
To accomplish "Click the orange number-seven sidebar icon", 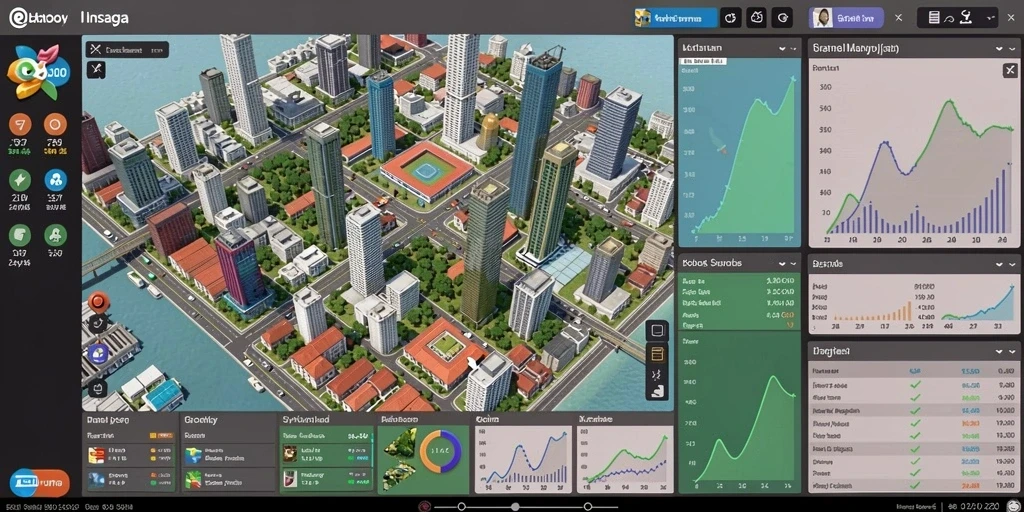I will coord(20,124).
